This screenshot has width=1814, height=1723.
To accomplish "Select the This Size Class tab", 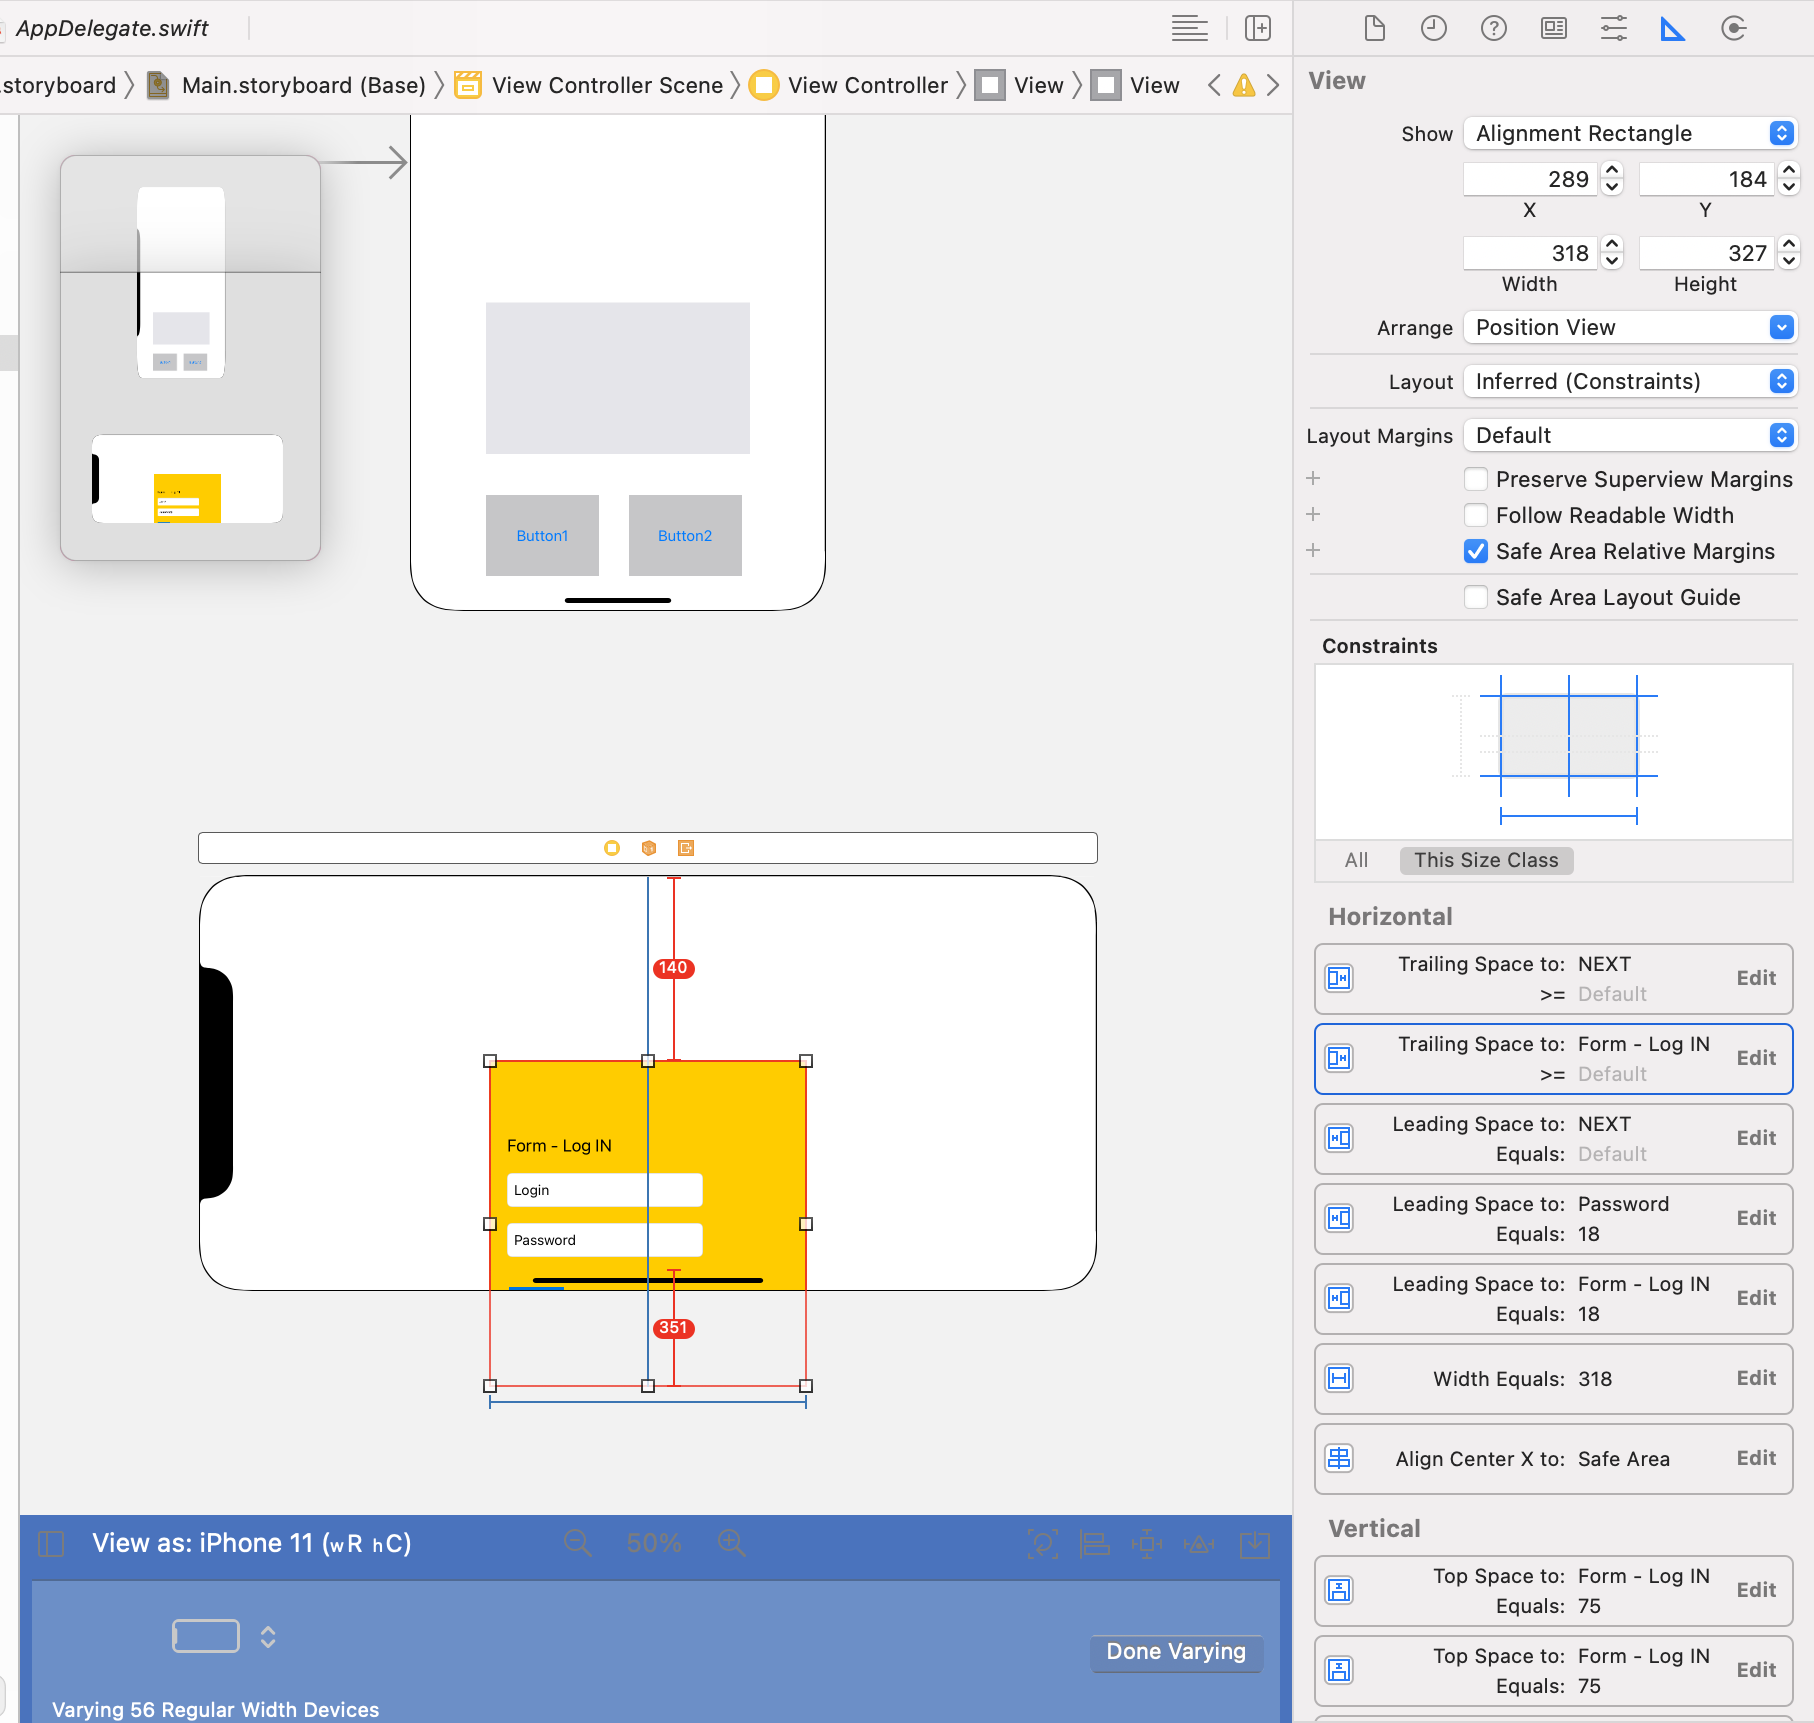I will [1485, 860].
